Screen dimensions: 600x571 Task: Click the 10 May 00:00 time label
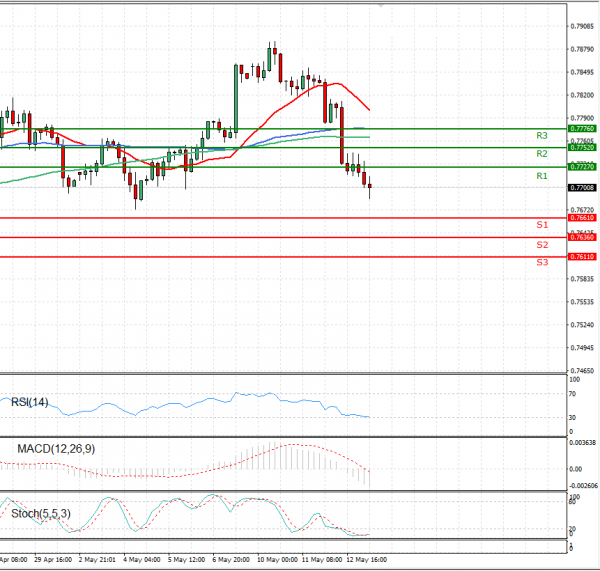(276, 559)
